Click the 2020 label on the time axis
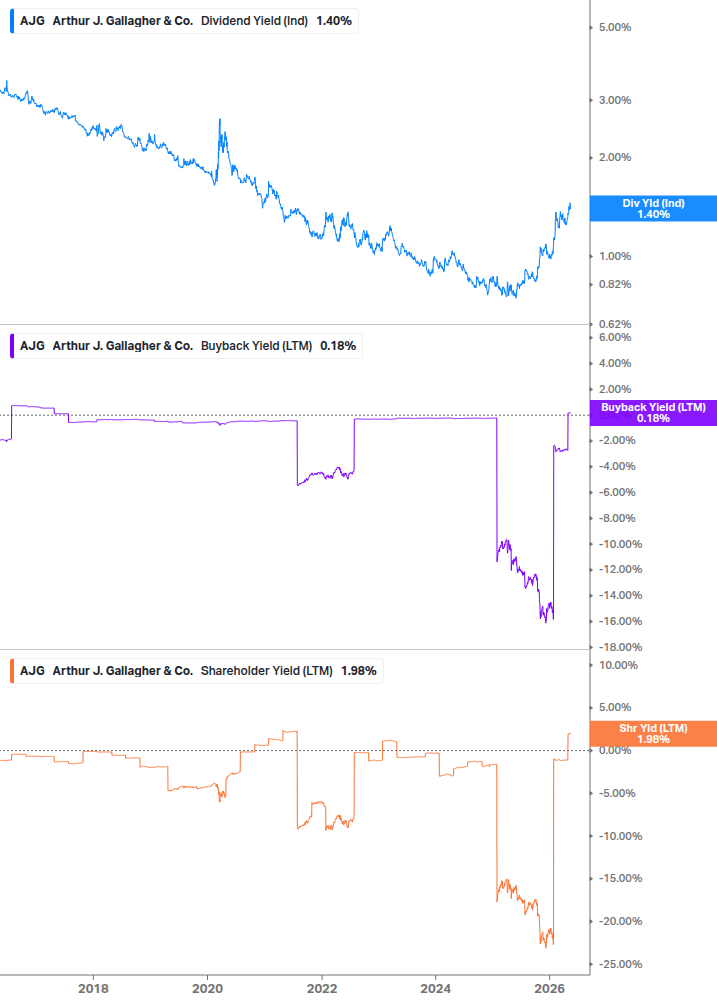The width and height of the screenshot is (717, 1005). coord(208,988)
